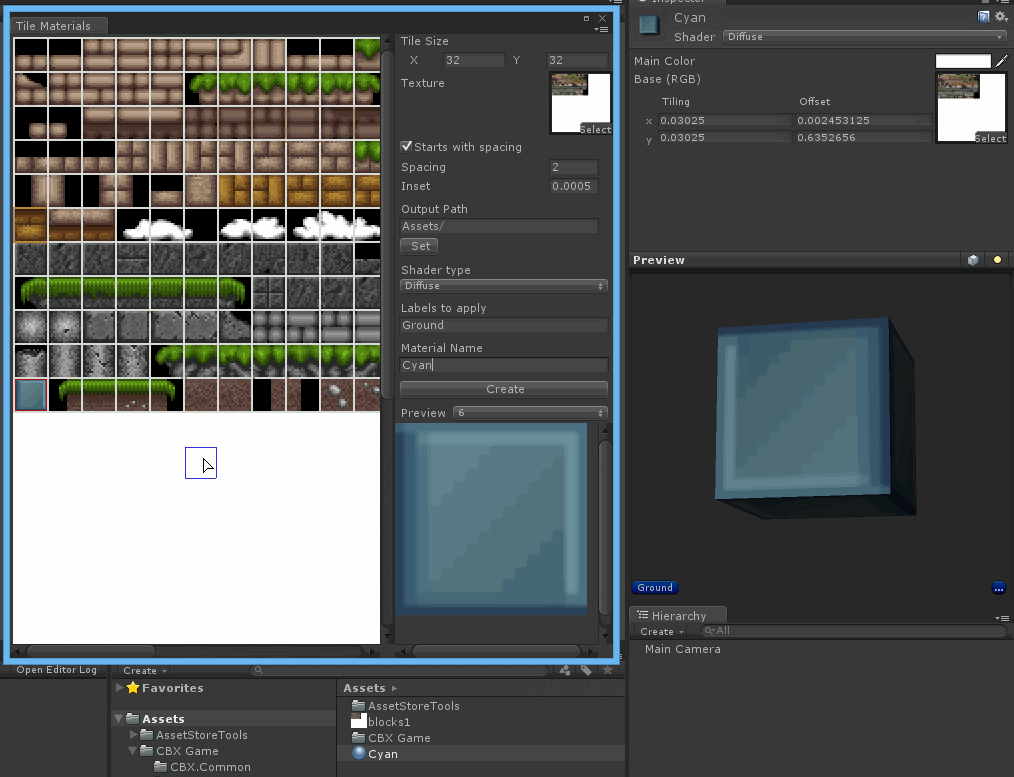Select CBX.Common folder in project tree
The height and width of the screenshot is (777, 1014).
coord(210,767)
